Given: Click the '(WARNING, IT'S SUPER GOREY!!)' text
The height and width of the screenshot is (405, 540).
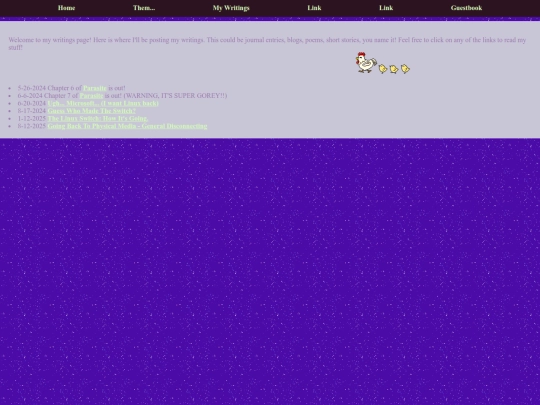Looking at the screenshot, I should (x=175, y=96).
